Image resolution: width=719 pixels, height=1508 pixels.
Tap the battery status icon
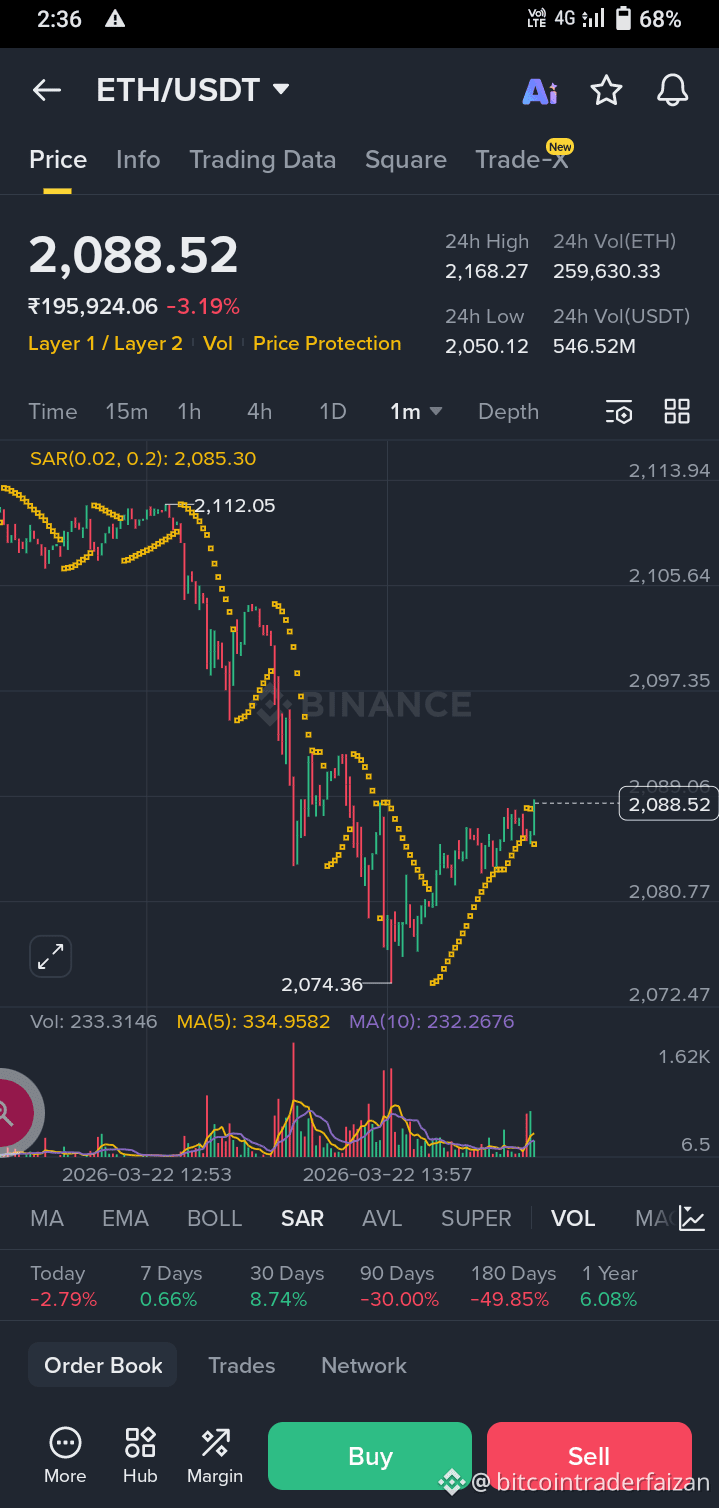(624, 19)
